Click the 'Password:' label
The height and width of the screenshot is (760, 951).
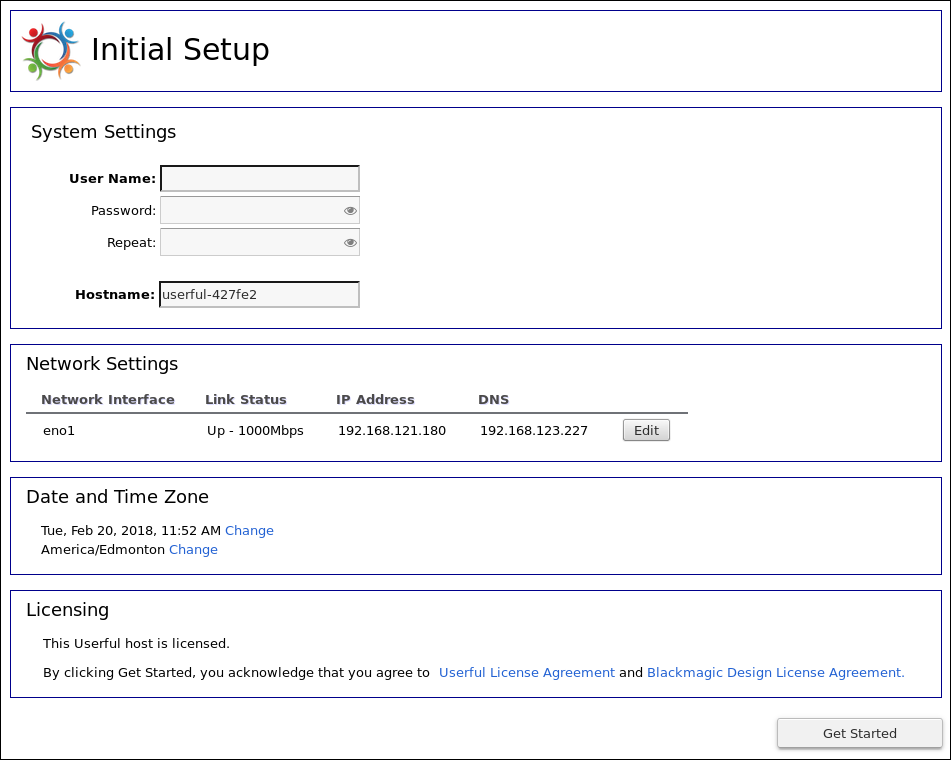click(x=123, y=211)
